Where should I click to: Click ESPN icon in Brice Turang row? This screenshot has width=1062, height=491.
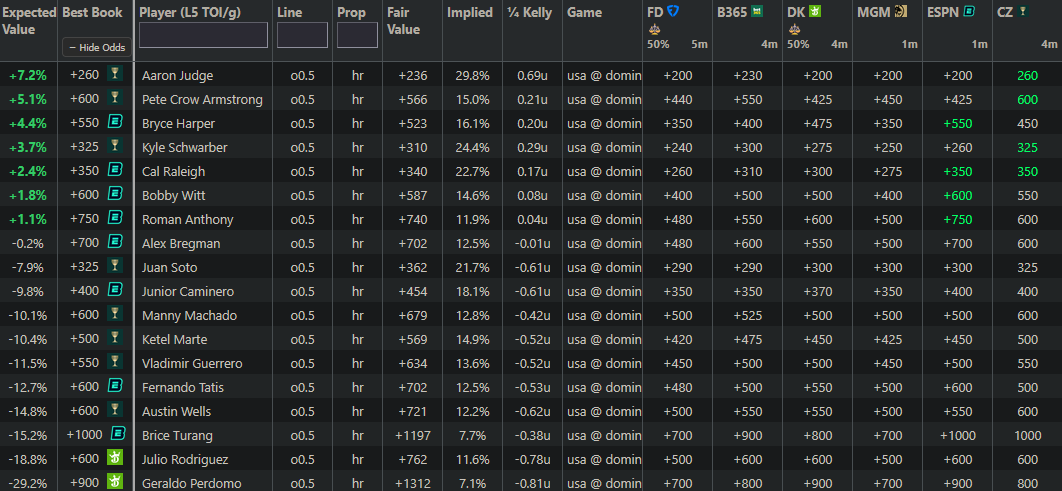click(x=118, y=434)
